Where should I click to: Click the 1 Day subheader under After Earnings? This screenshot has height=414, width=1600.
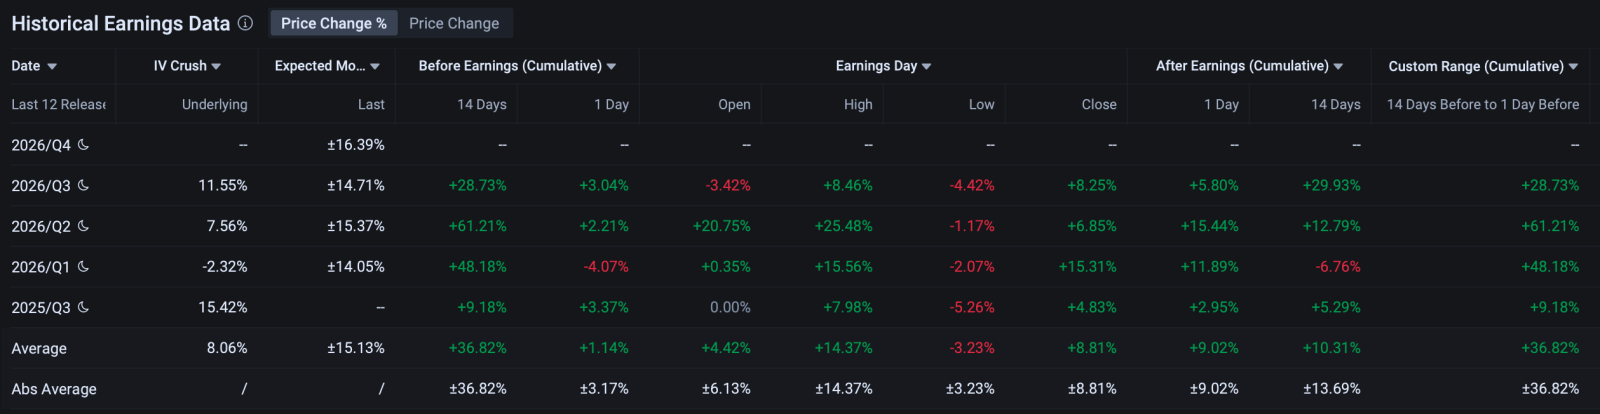click(1221, 104)
